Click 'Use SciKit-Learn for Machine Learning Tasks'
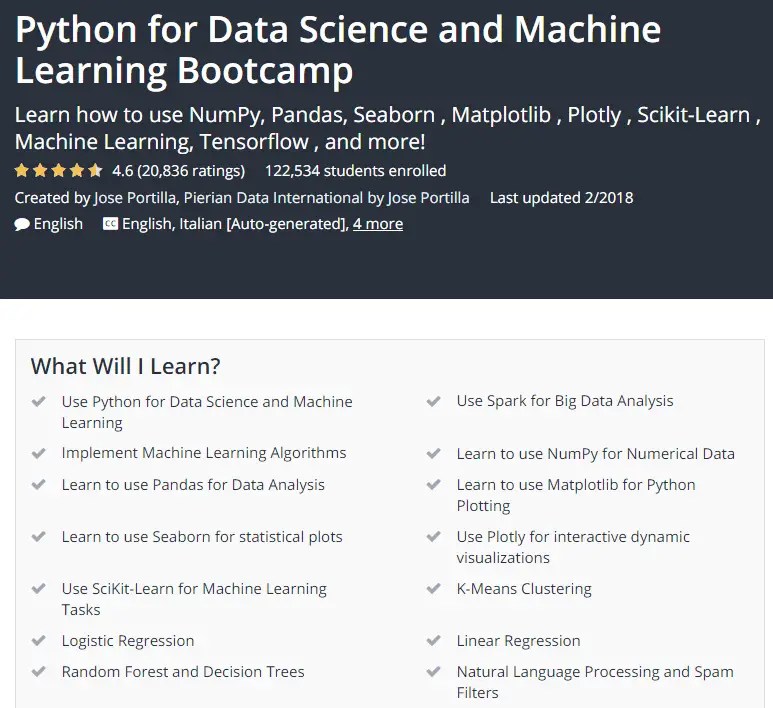This screenshot has height=708, width=773. click(194, 599)
